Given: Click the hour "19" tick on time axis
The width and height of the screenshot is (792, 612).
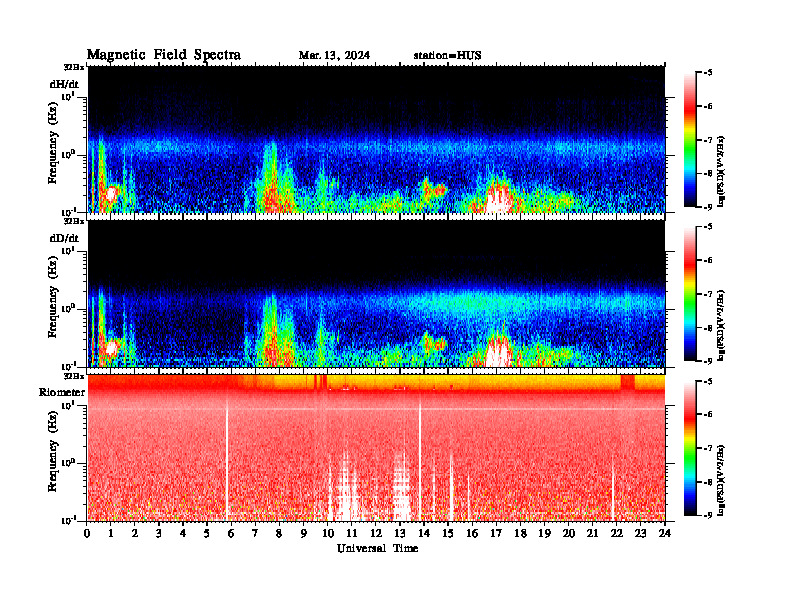Looking at the screenshot, I should 544,533.
